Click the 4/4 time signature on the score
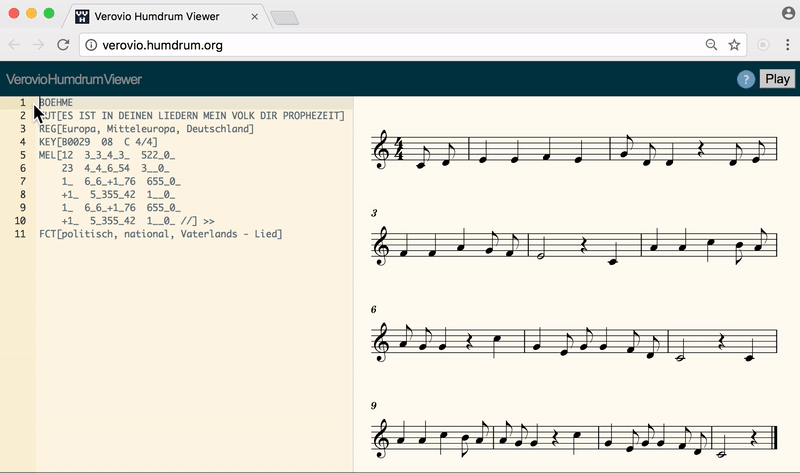 tap(399, 149)
